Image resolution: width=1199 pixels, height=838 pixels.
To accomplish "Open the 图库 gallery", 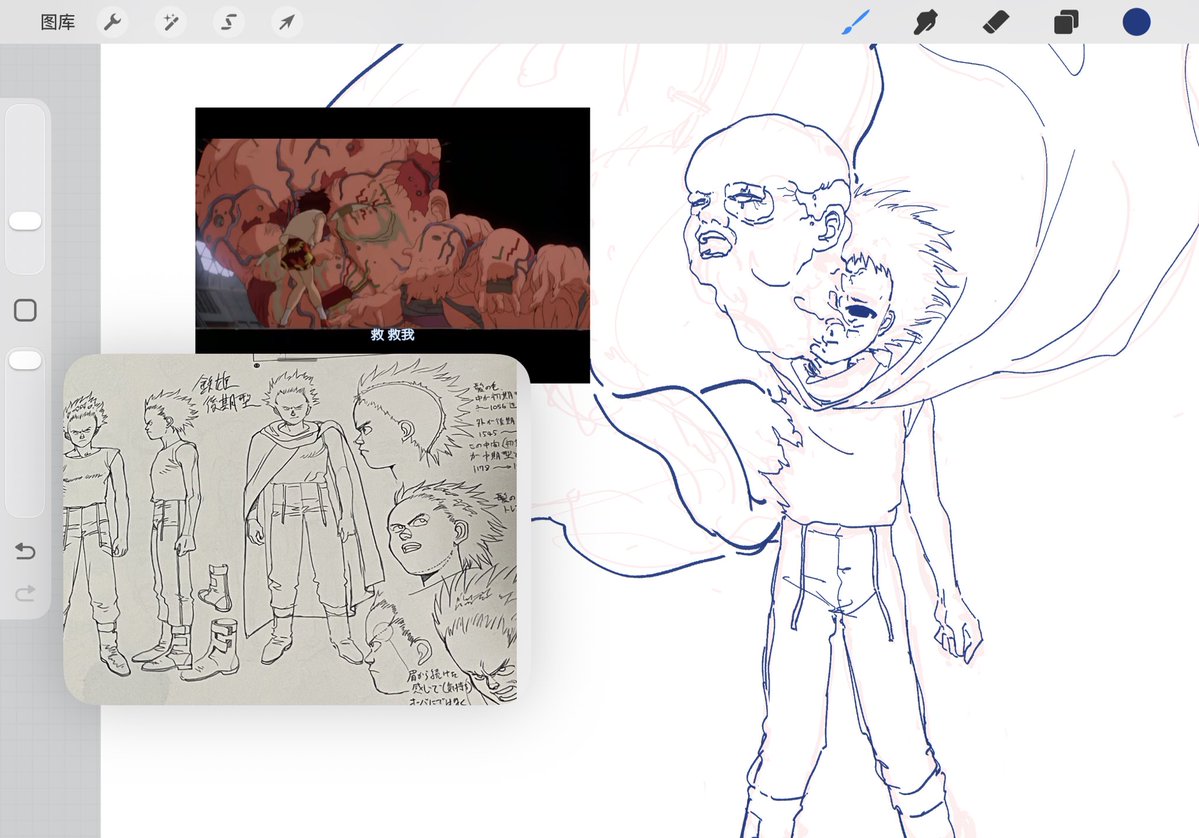I will (58, 22).
